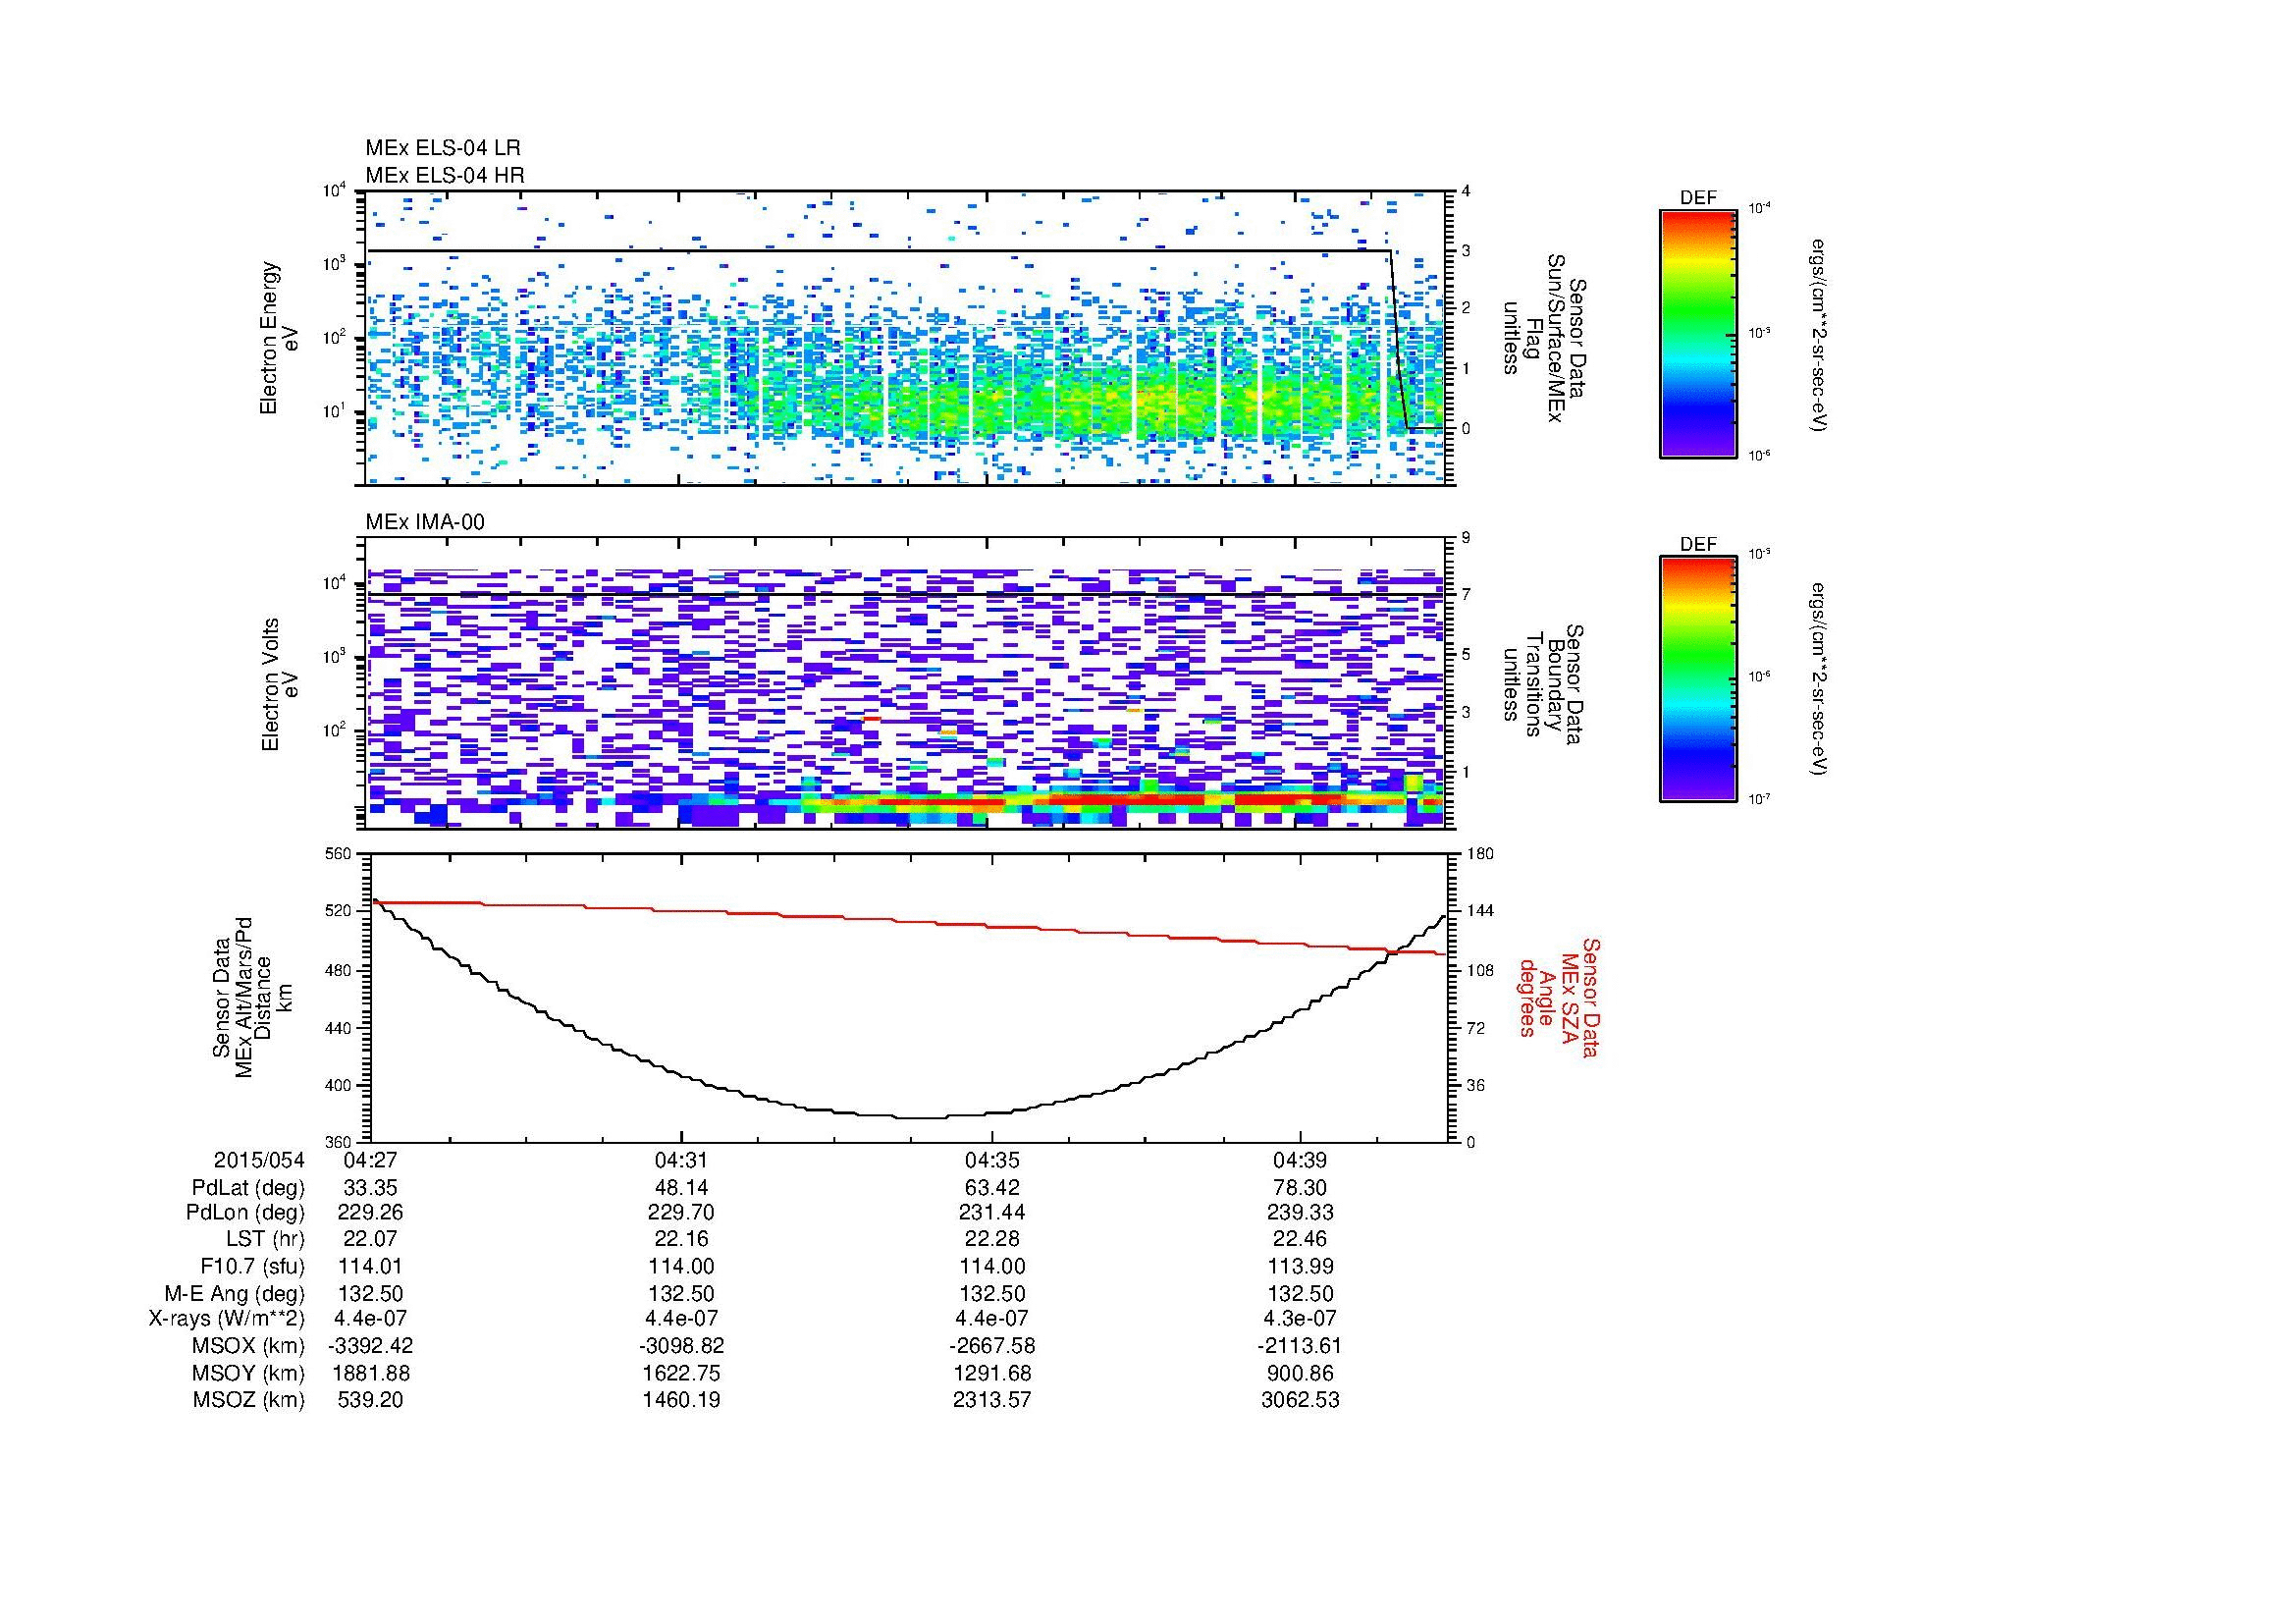Click the MSOY value '1881.88'
This screenshot has width=2296, height=1623.
[x=371, y=1374]
